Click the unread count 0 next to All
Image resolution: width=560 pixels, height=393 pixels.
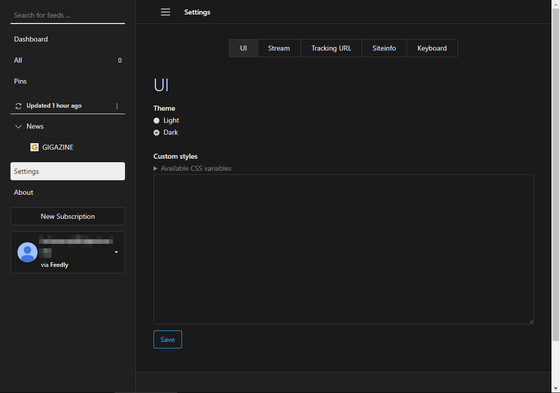(x=120, y=60)
